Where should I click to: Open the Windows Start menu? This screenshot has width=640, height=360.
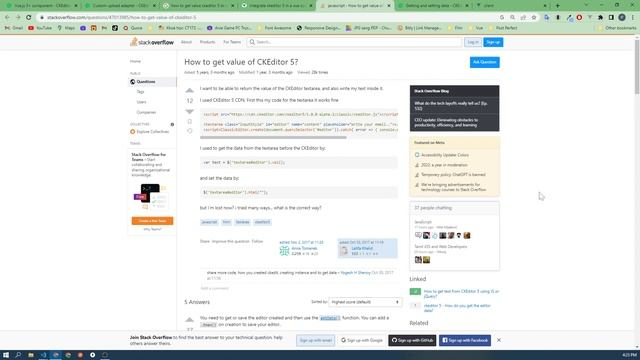6,355
